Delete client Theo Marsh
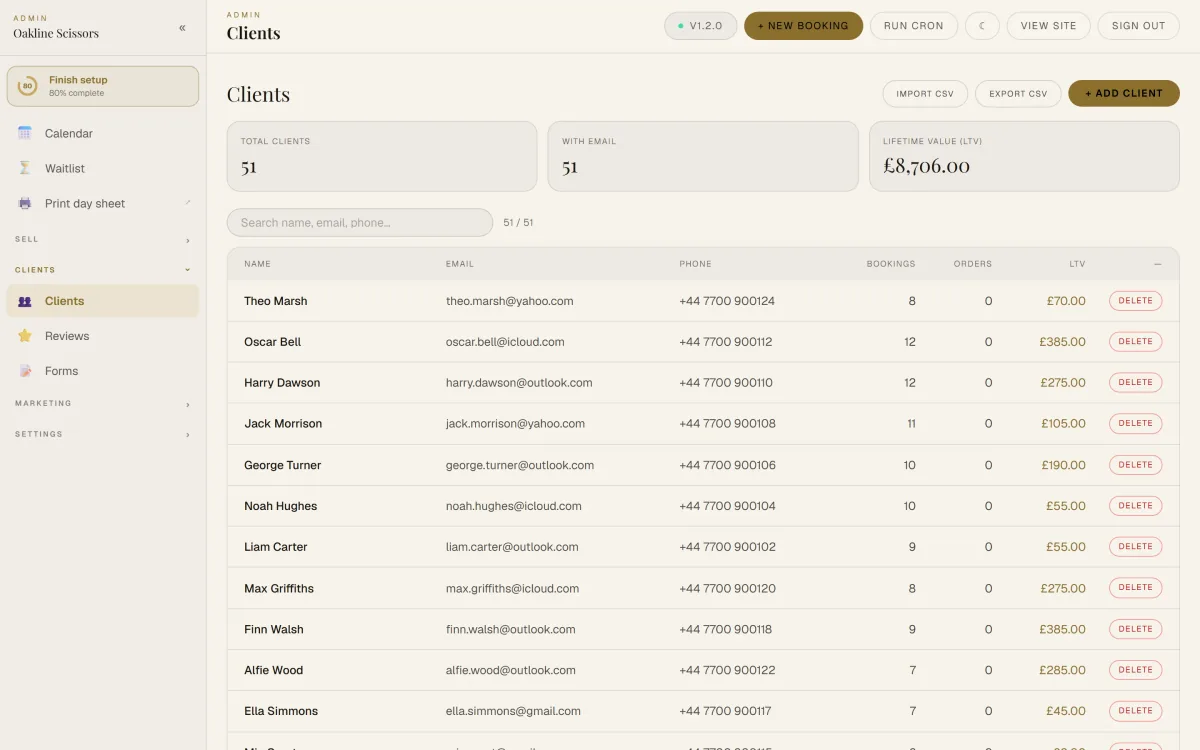The height and width of the screenshot is (750, 1200). point(1136,301)
